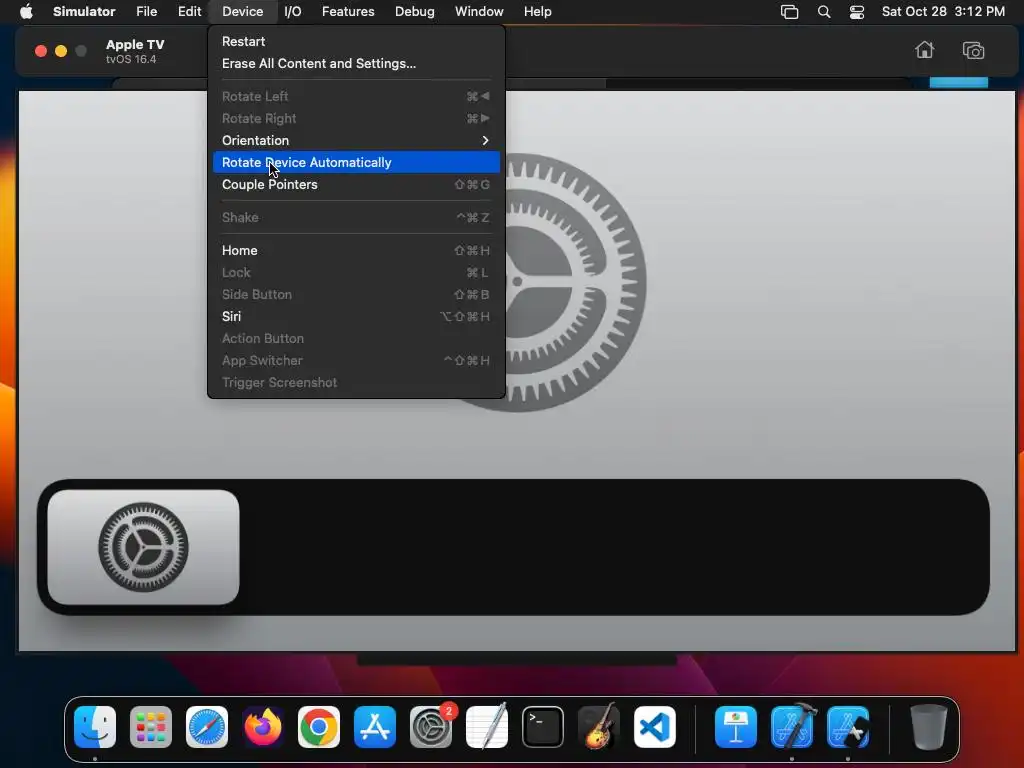
Task: Click the date and time in menu bar
Action: (943, 11)
